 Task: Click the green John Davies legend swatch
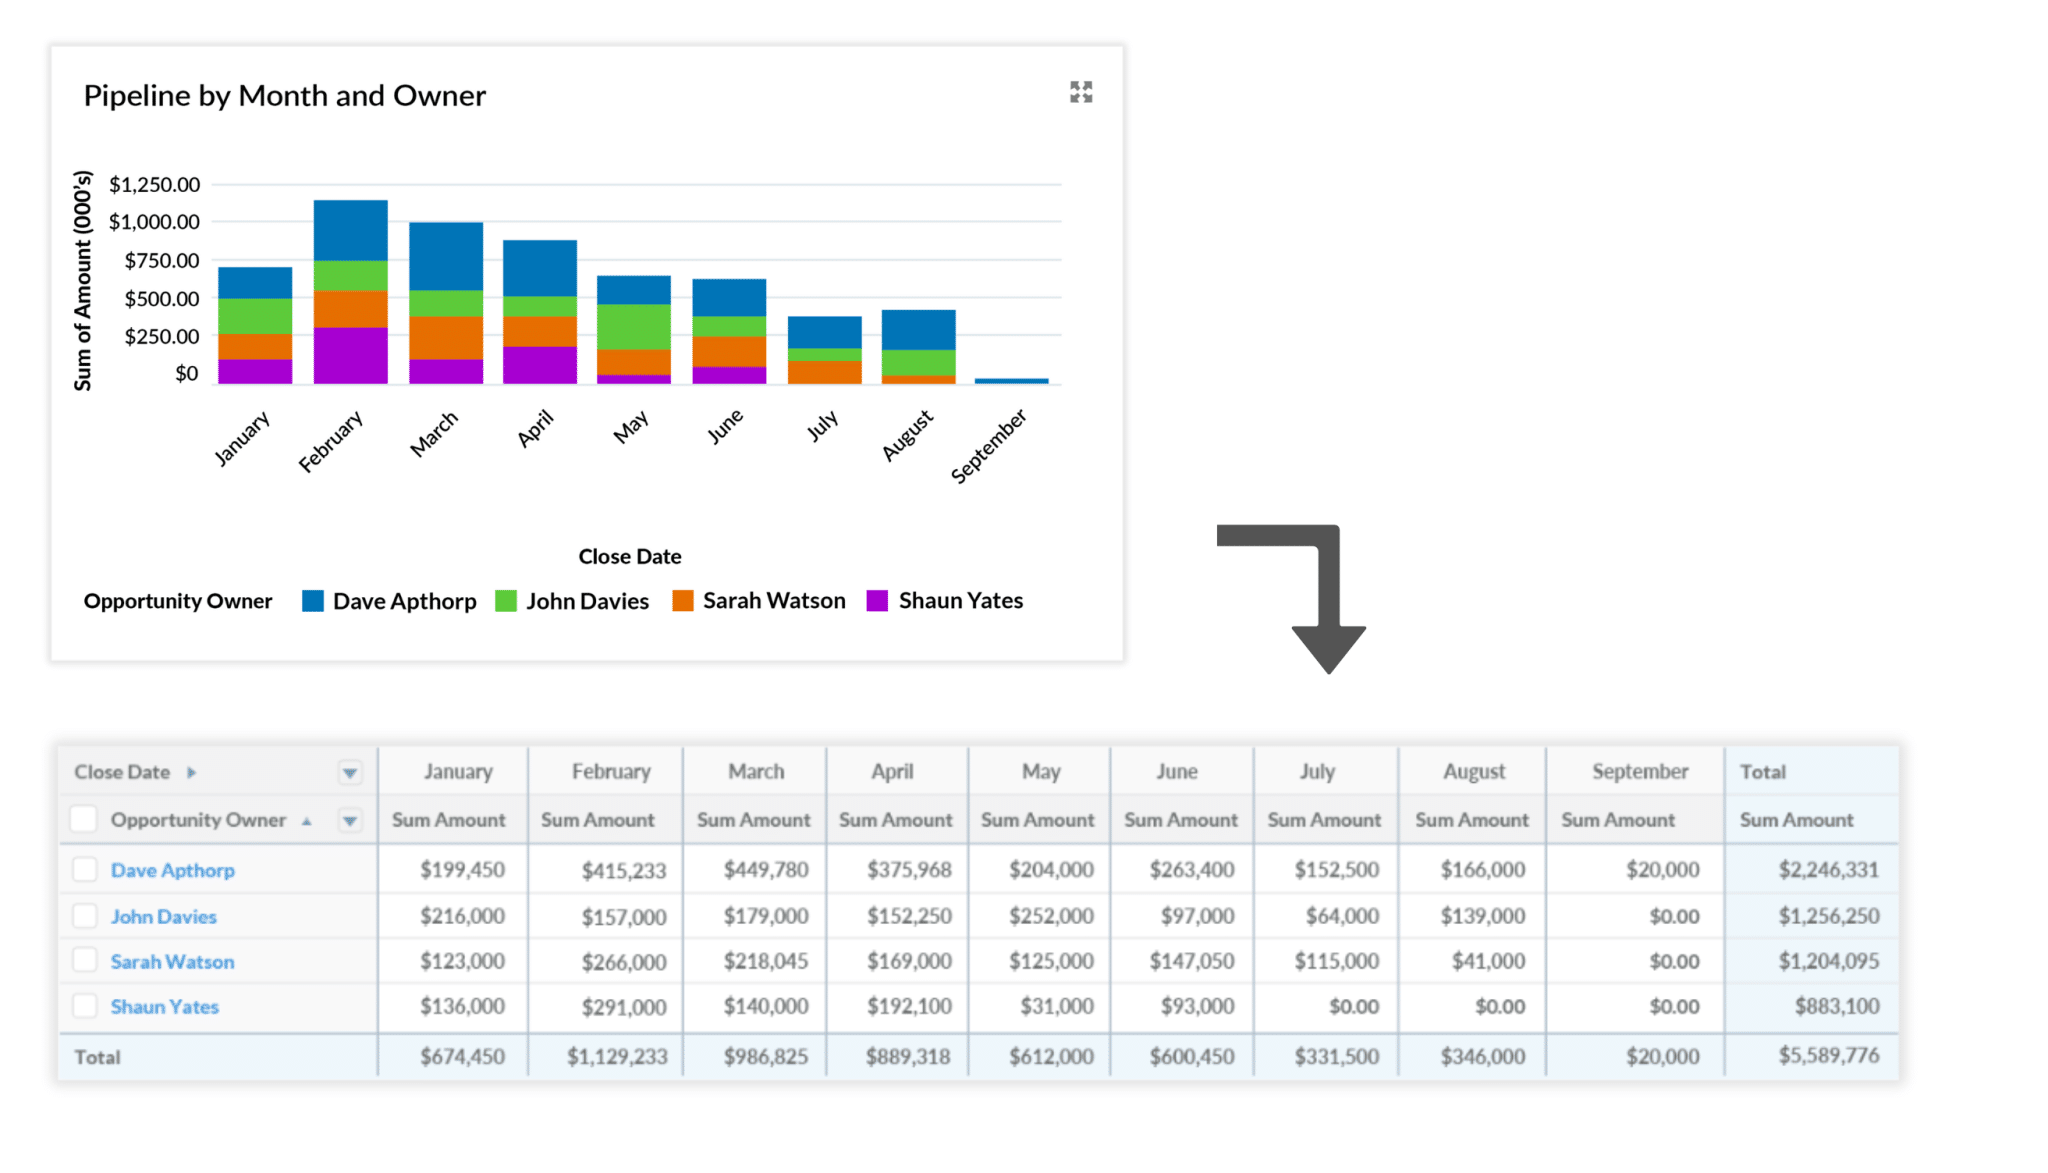point(506,600)
